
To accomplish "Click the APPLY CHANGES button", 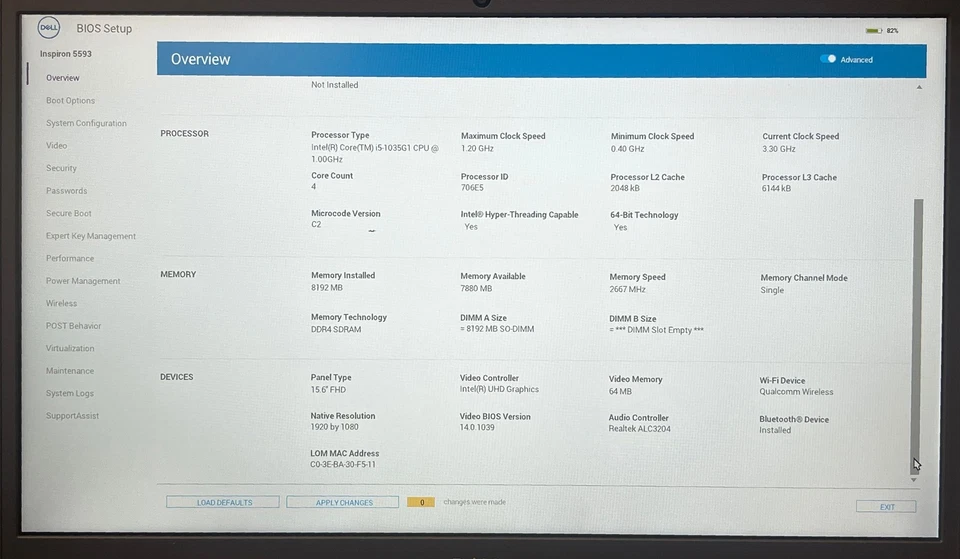I will pos(343,503).
